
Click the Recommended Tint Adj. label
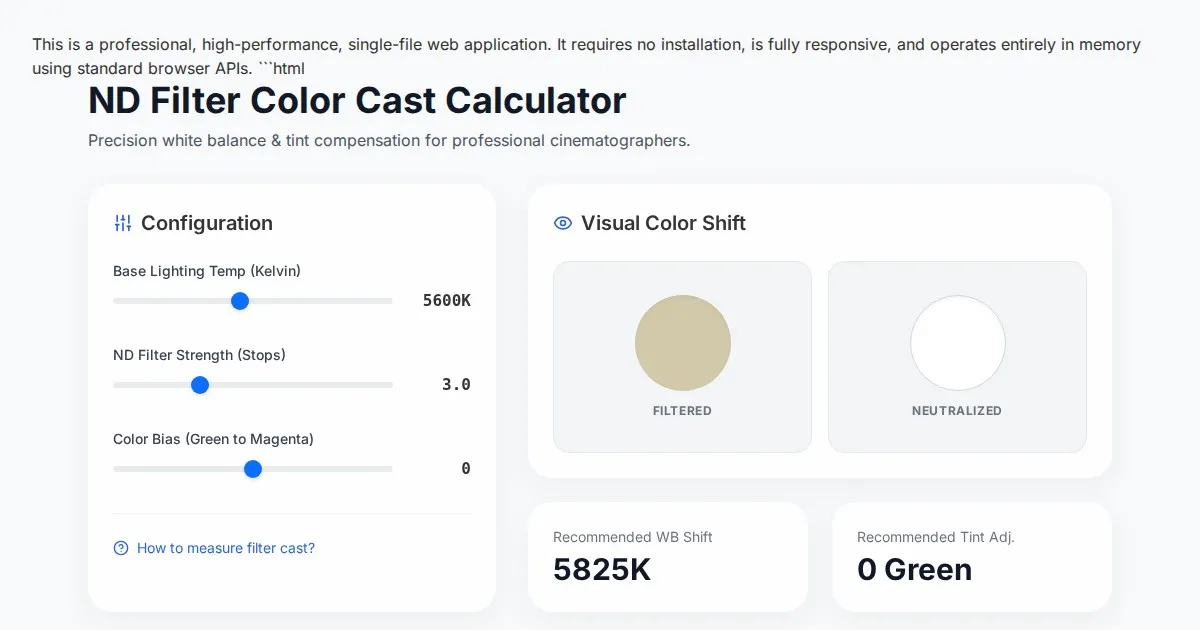tap(936, 537)
